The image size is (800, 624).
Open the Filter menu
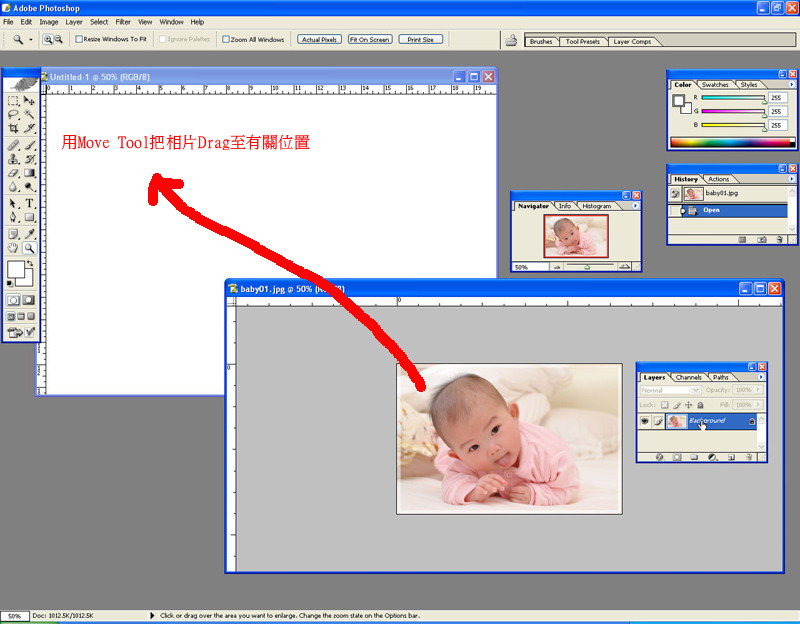click(x=123, y=21)
